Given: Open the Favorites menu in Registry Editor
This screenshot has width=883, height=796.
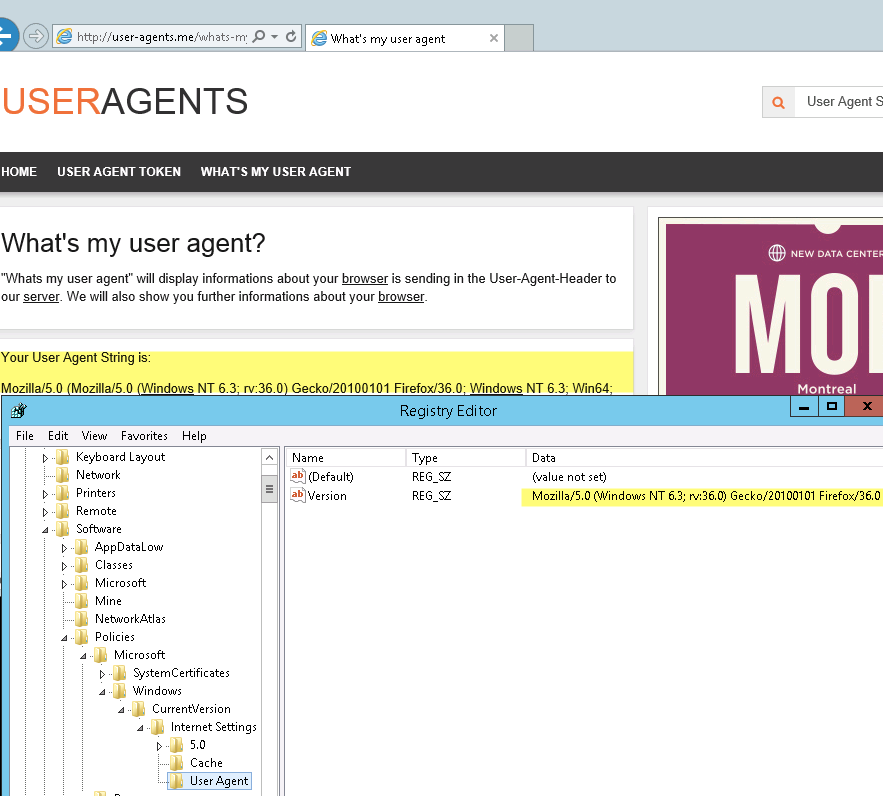Looking at the screenshot, I should click(144, 436).
